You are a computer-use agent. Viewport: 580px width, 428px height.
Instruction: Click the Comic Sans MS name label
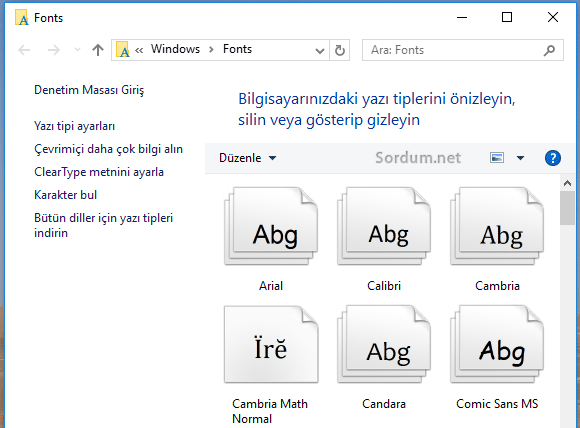497,404
